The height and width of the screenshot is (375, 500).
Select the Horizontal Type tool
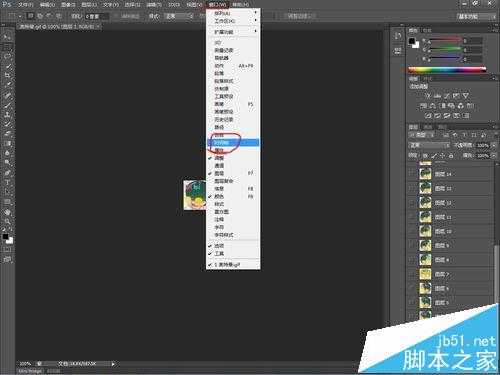point(7,183)
